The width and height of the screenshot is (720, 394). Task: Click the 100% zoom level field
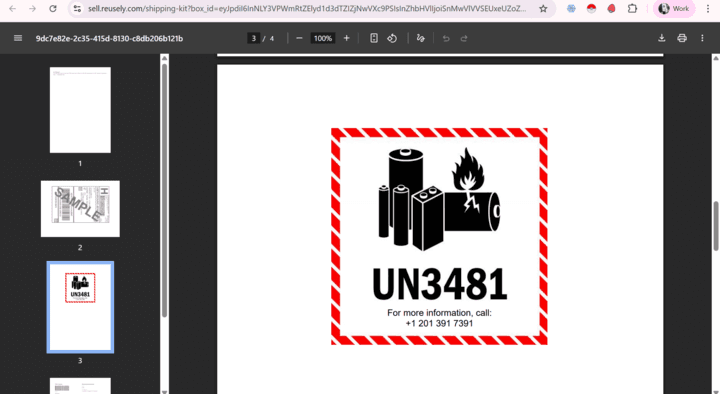pos(323,39)
